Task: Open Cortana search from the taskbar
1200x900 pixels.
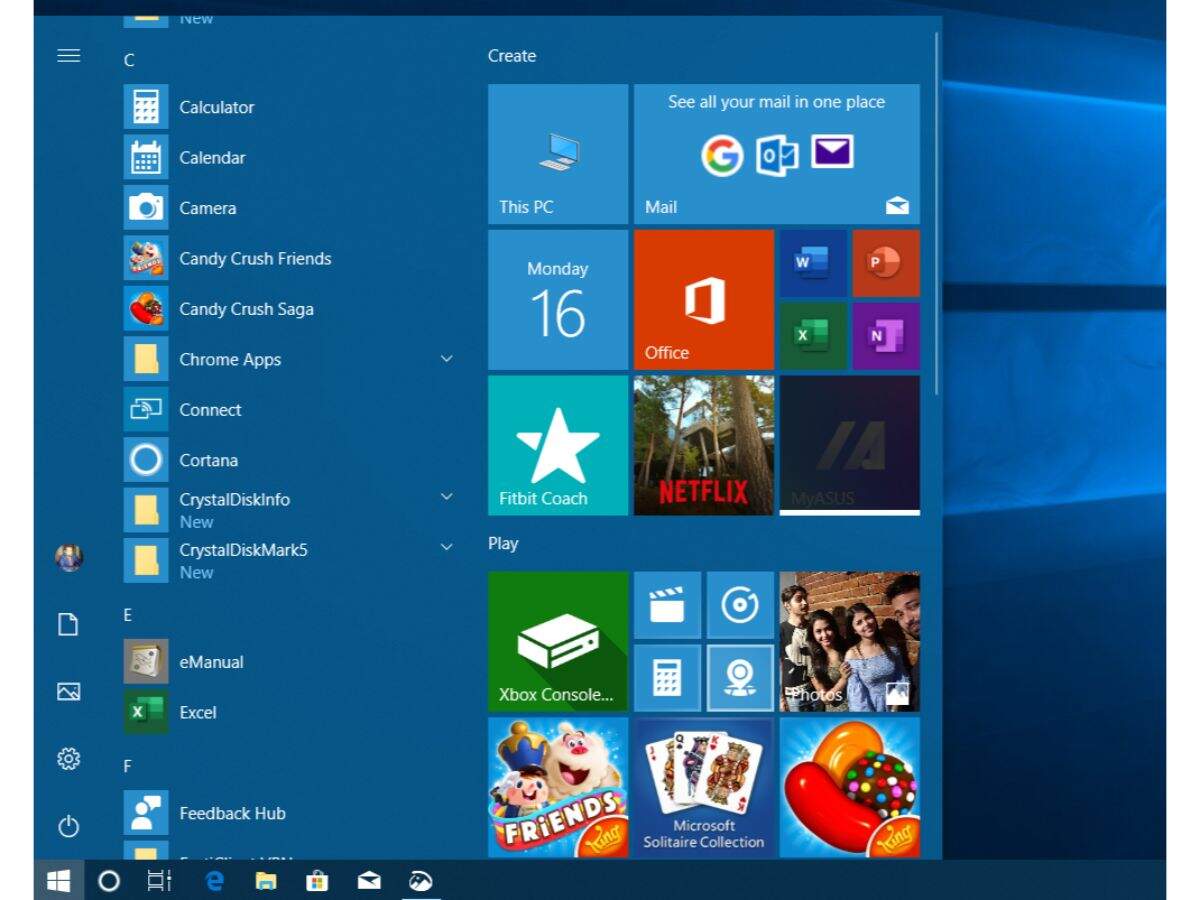Action: pos(107,881)
